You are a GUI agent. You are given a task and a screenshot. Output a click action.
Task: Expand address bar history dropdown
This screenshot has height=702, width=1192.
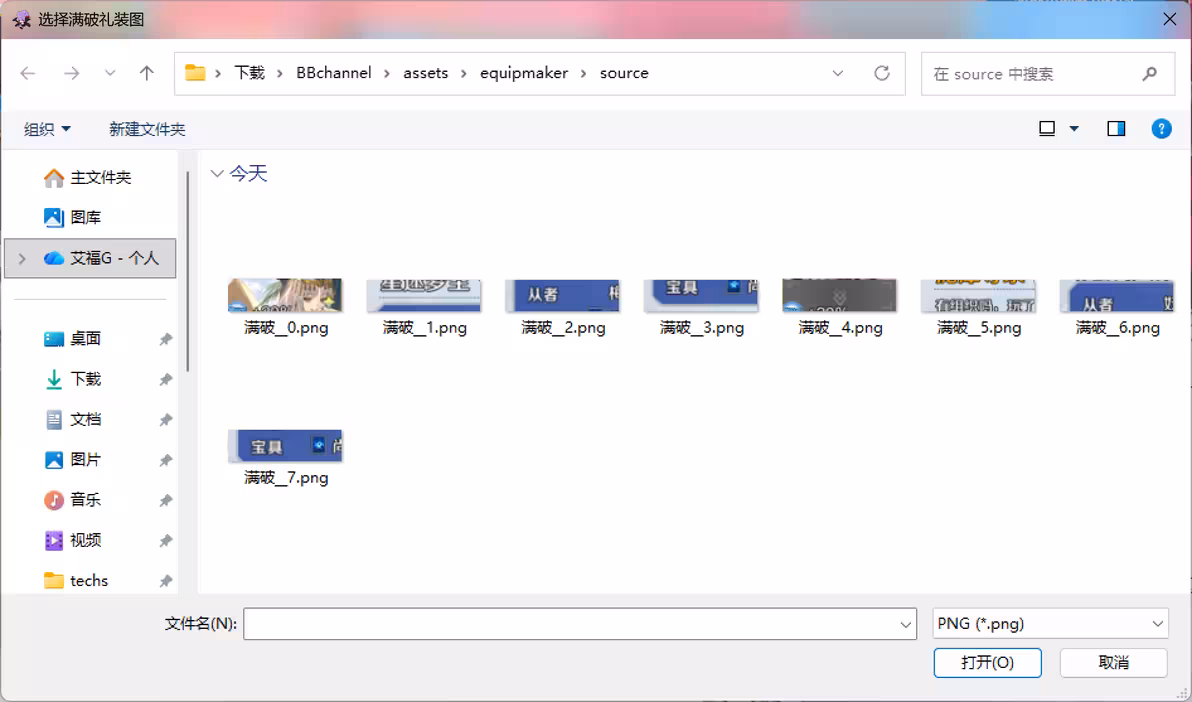[838, 74]
